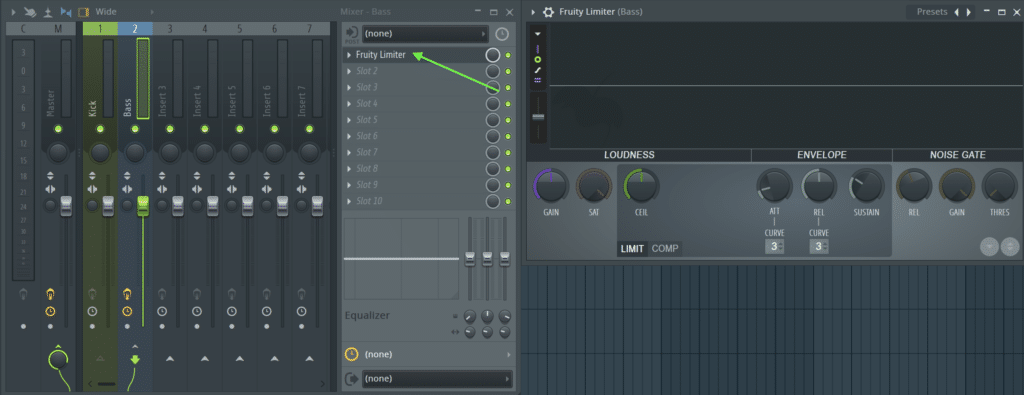This screenshot has width=1024, height=395.
Task: Click the Bass track latency clock icon
Action: tap(127, 311)
